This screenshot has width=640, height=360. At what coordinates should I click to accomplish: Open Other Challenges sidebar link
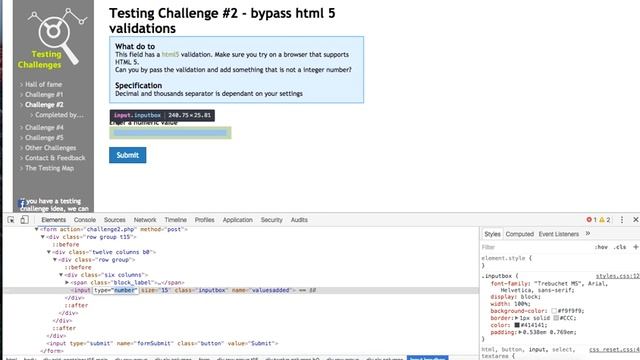click(x=50, y=148)
